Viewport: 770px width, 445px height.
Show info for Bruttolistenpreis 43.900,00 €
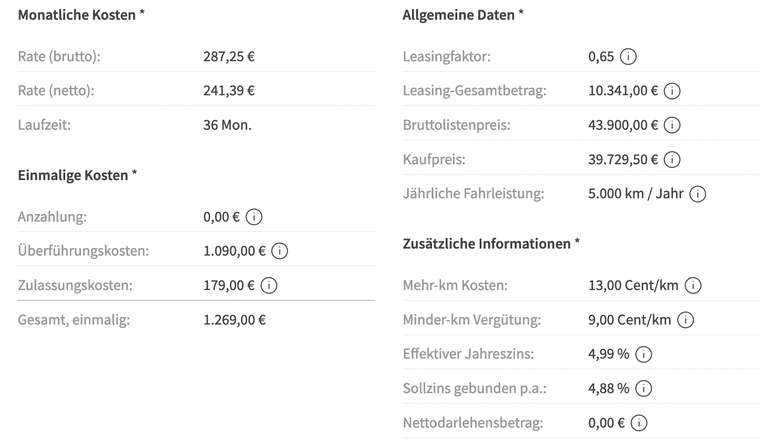click(x=672, y=125)
